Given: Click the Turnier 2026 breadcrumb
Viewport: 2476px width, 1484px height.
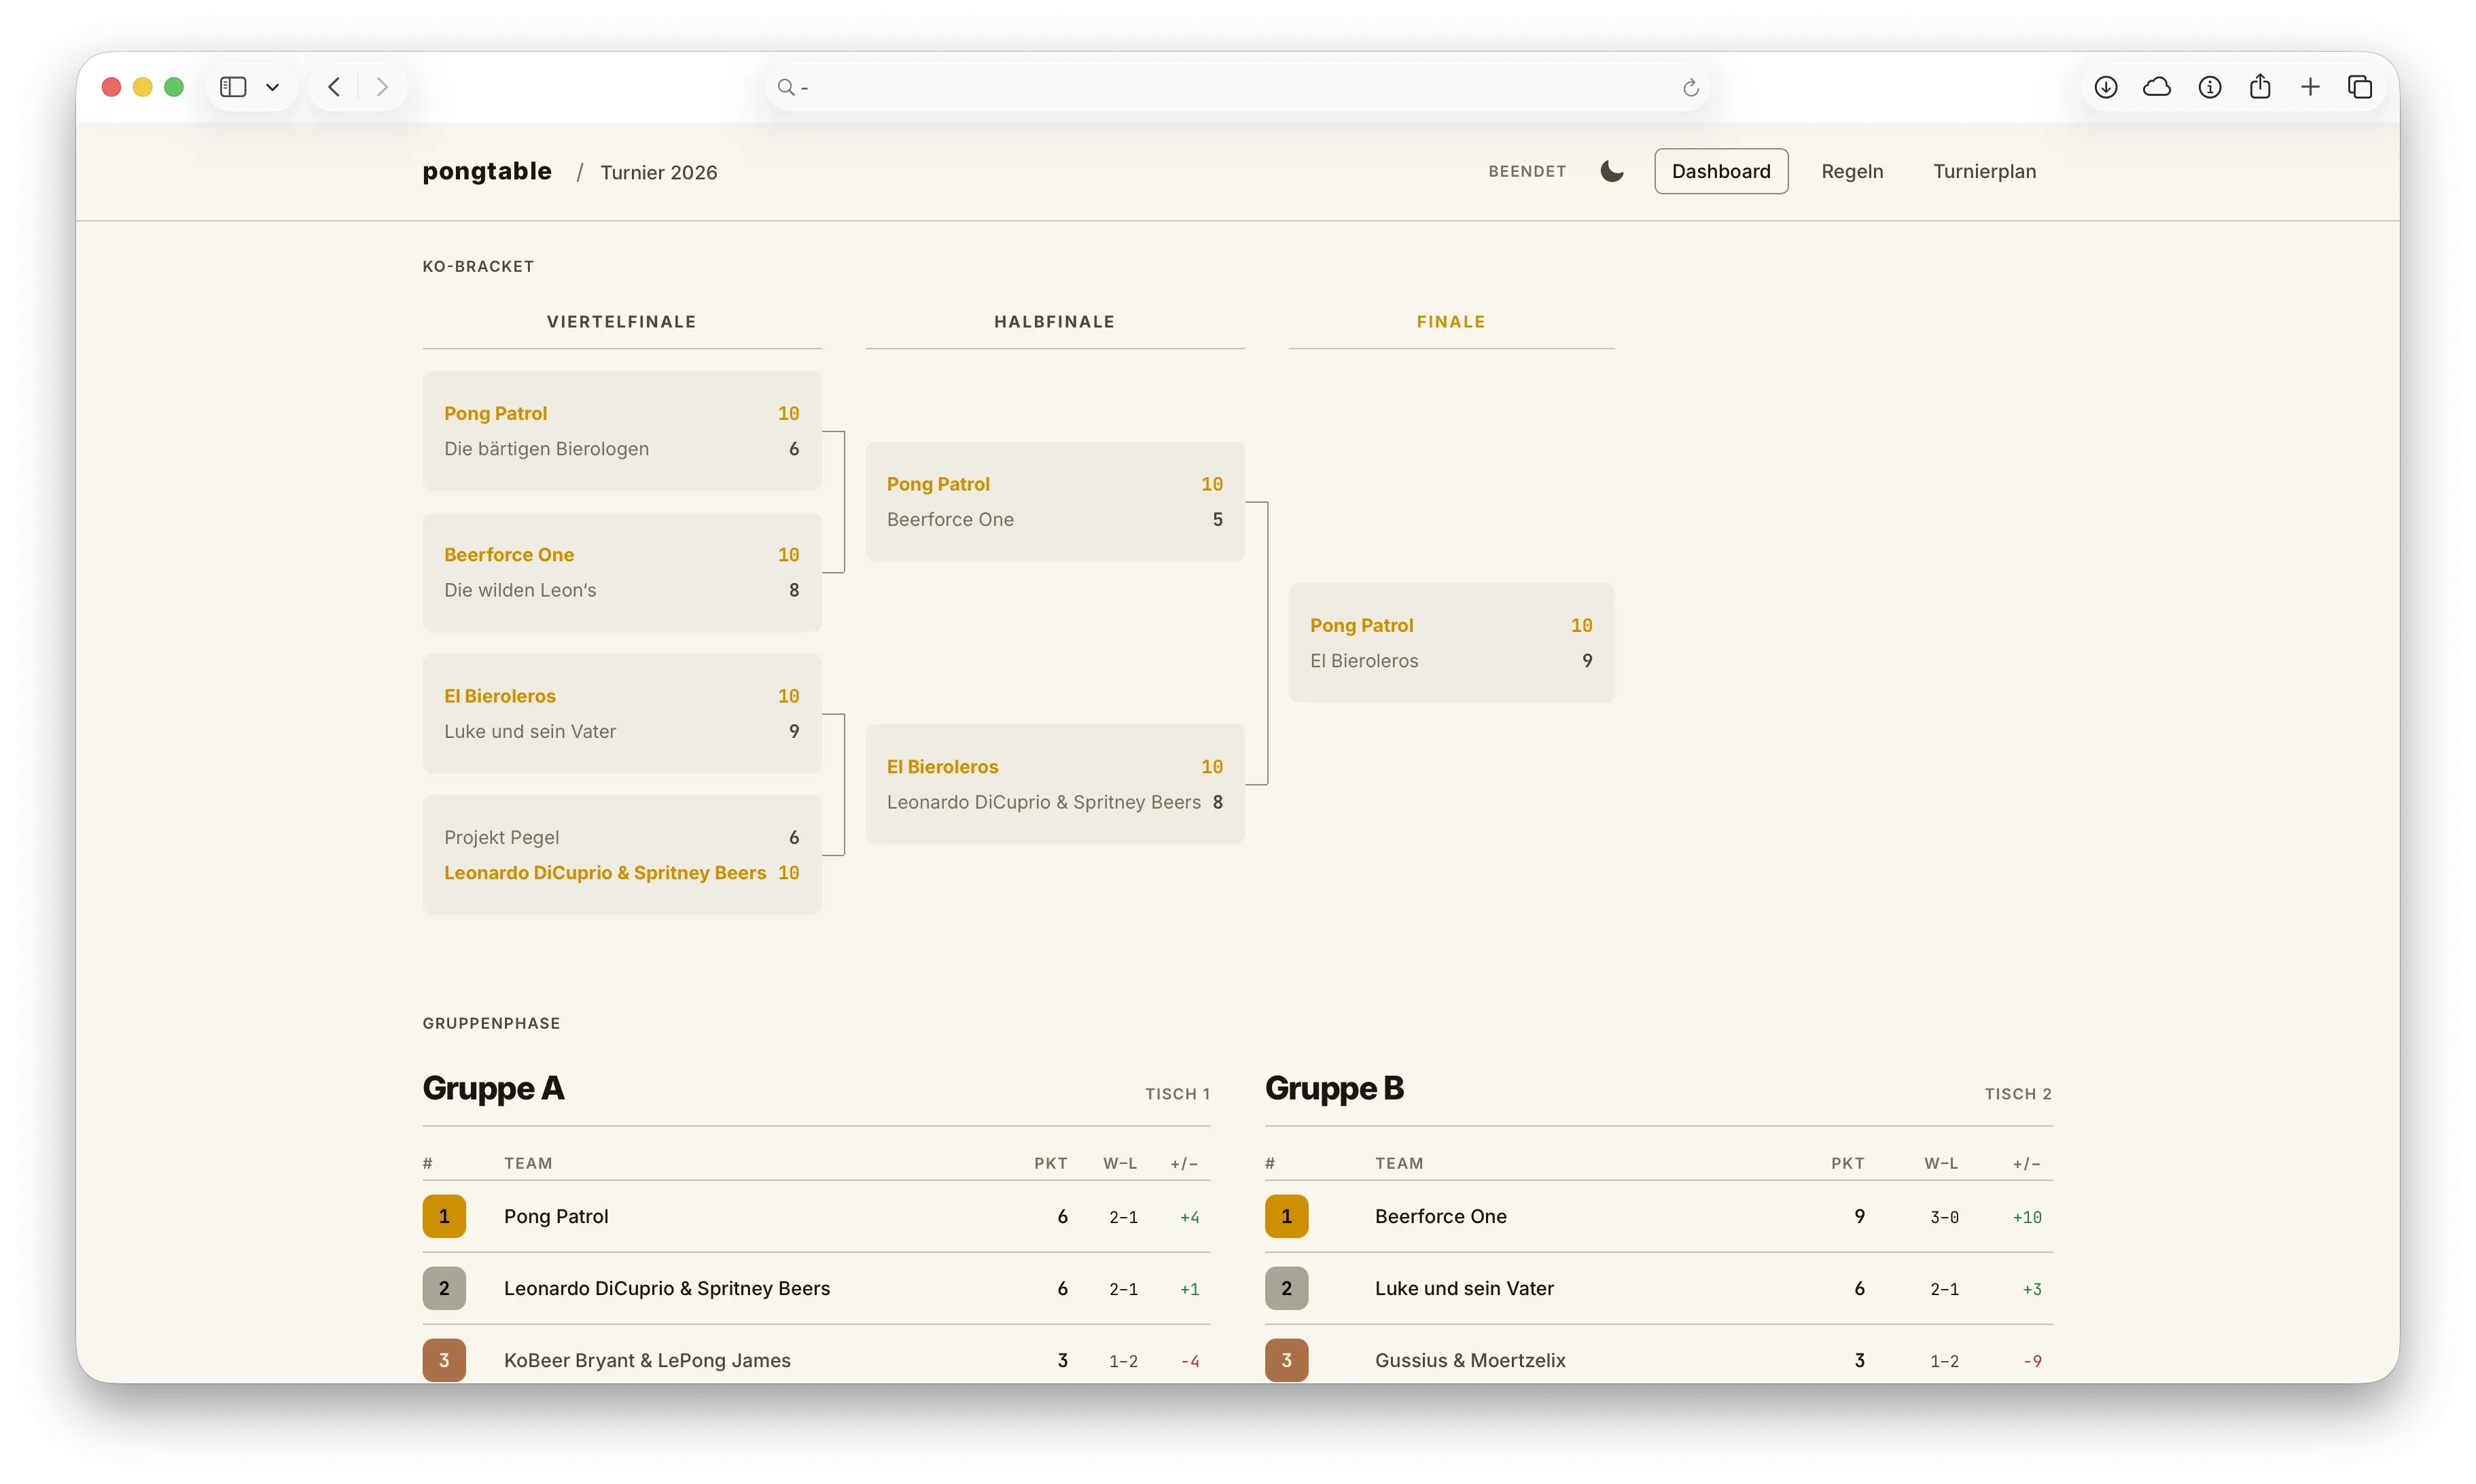Looking at the screenshot, I should pos(658,172).
